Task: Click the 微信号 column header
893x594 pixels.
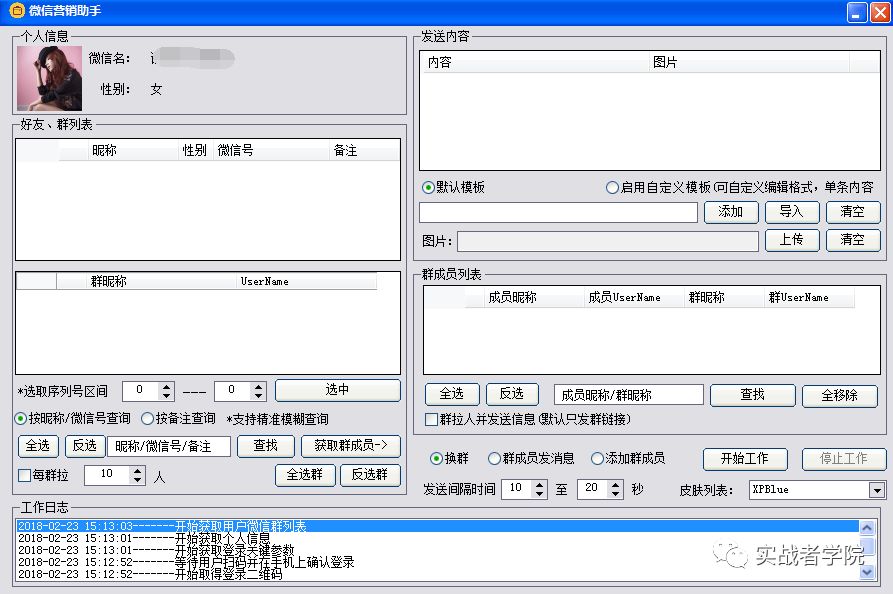Action: [x=271, y=150]
